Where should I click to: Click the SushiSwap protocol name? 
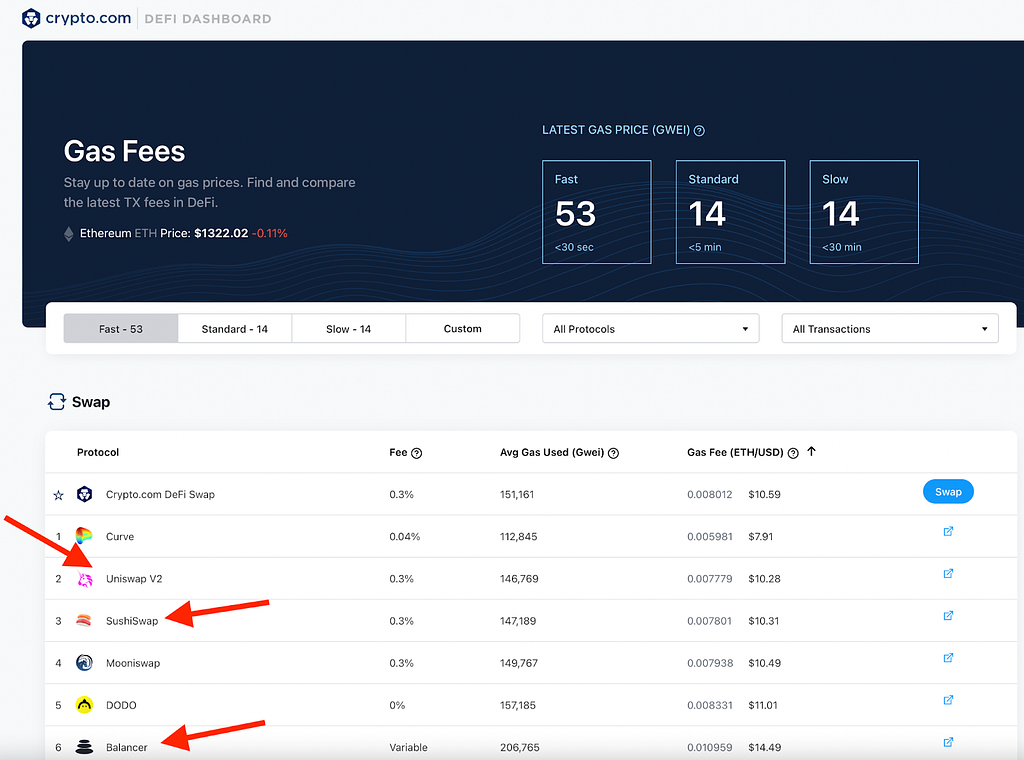point(132,621)
